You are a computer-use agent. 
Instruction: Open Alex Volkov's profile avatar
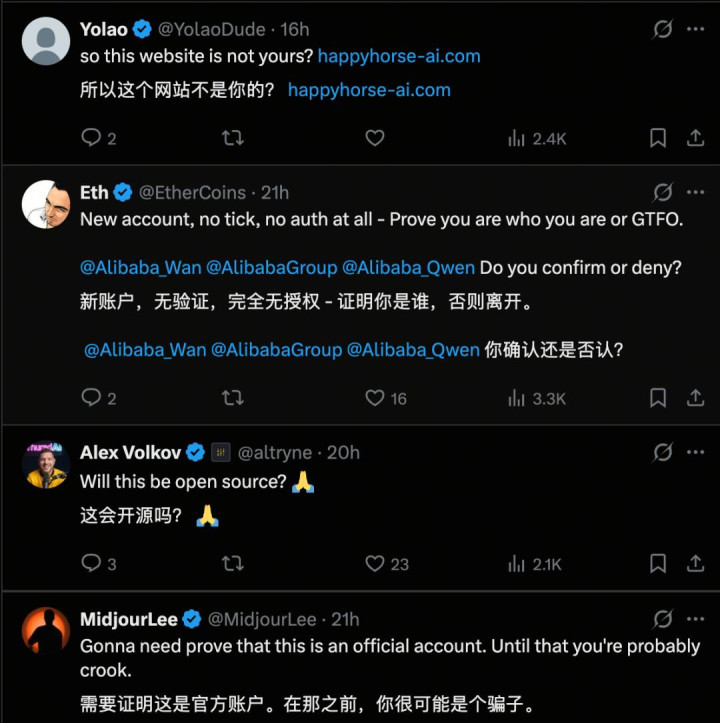pos(46,465)
